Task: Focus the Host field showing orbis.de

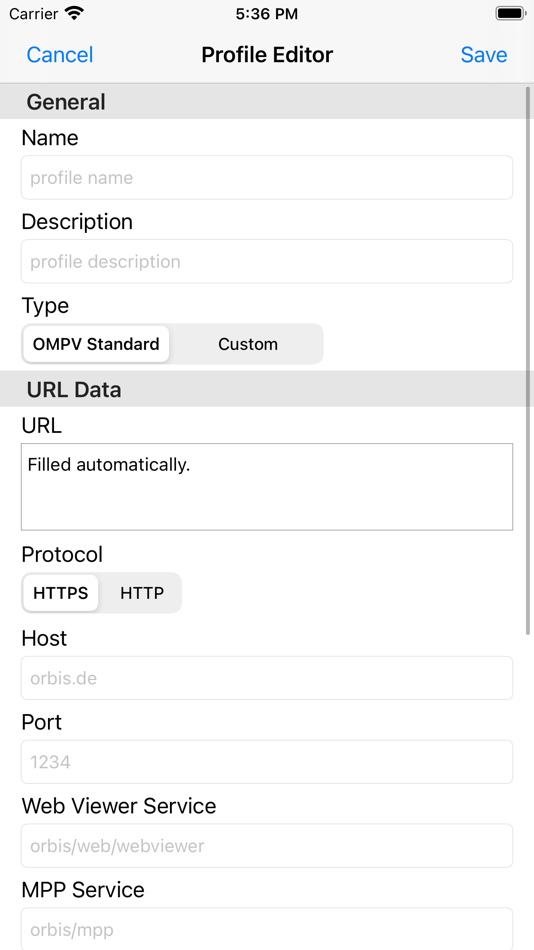Action: 267,678
